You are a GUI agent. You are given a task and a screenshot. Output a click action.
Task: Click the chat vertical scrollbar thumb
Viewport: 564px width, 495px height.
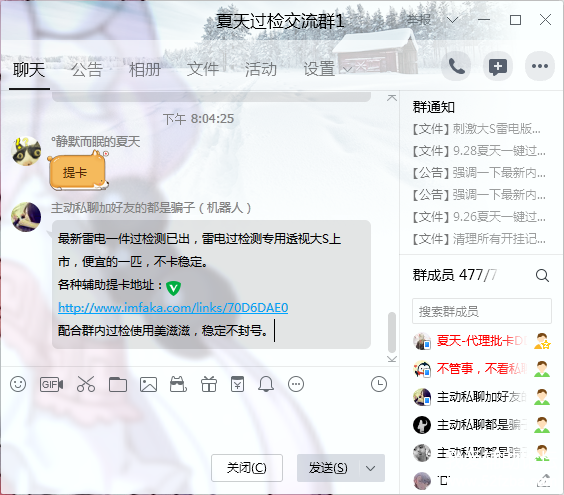[392, 332]
